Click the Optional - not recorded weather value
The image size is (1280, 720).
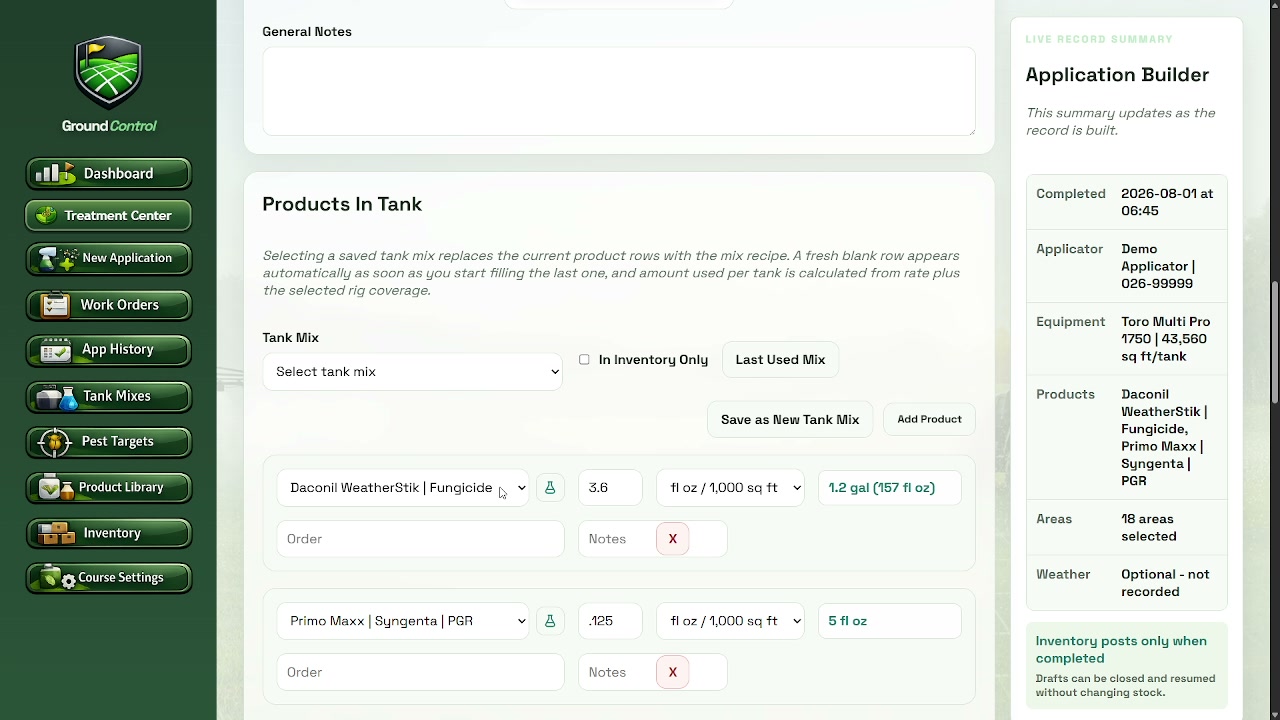pos(1165,583)
